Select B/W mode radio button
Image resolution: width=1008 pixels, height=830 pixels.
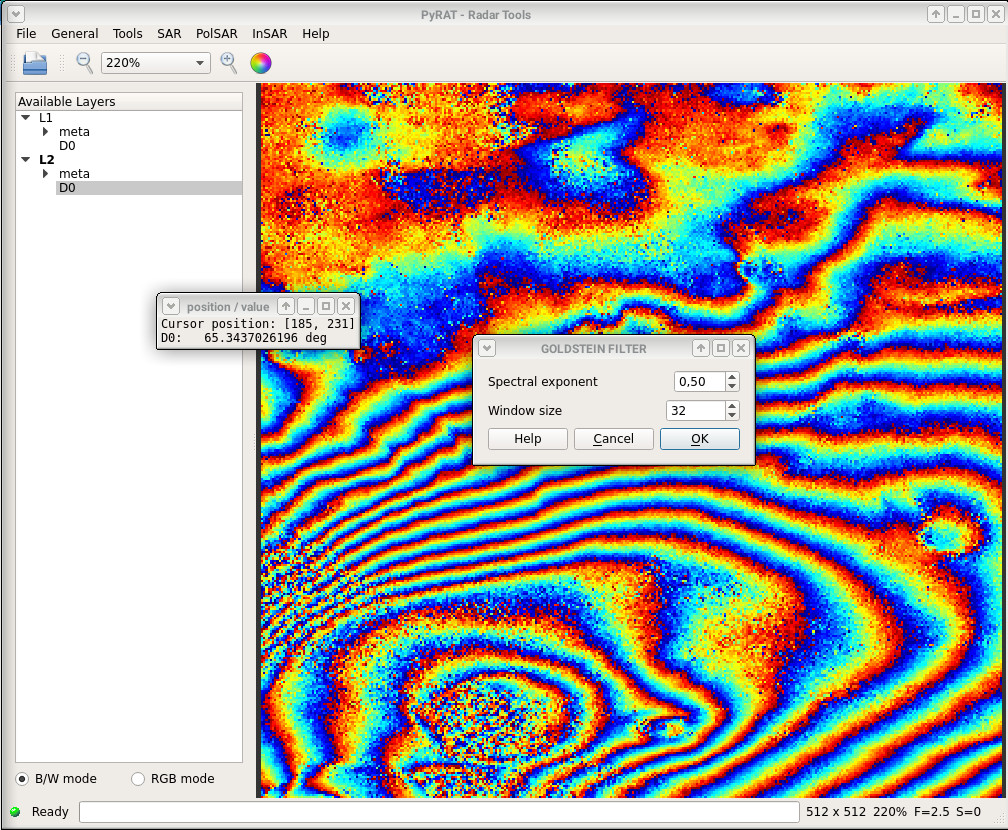pyautogui.click(x=22, y=779)
